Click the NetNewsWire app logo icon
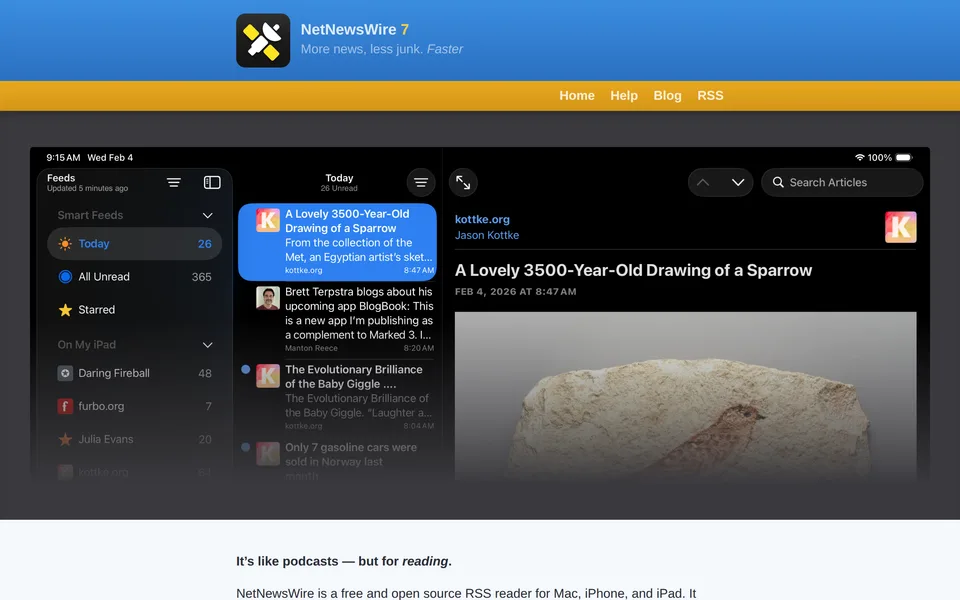The width and height of the screenshot is (960, 600). 263,40
